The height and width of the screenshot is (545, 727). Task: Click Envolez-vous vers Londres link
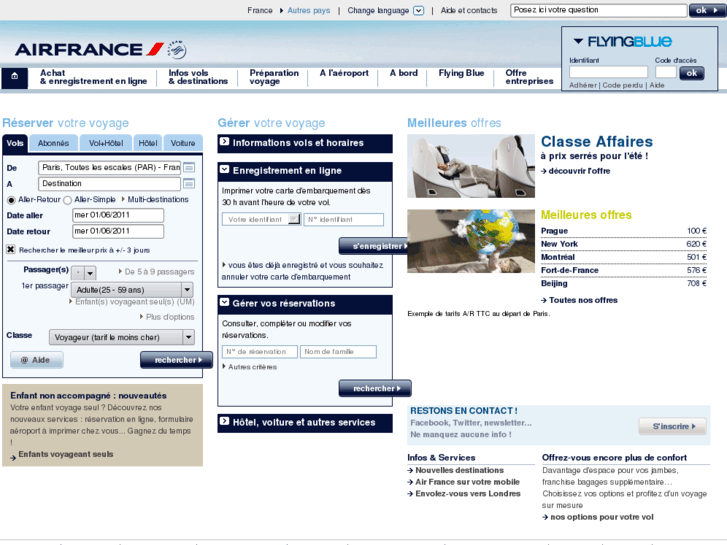point(468,494)
